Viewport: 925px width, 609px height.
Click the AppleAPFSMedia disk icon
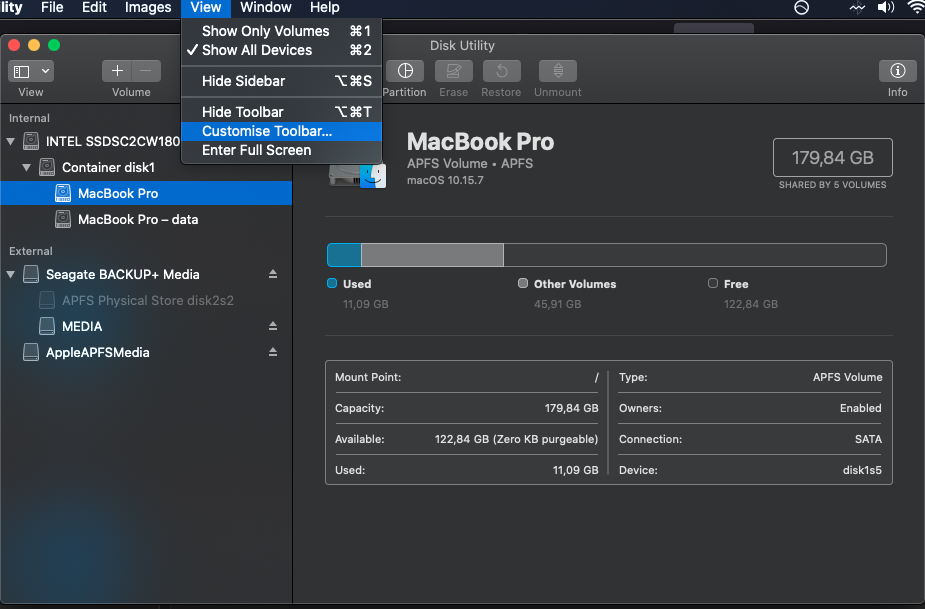pos(31,352)
